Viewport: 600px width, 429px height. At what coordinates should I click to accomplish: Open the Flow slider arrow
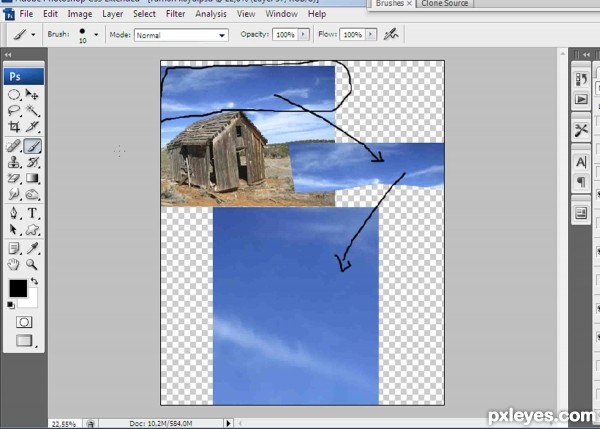[370, 34]
